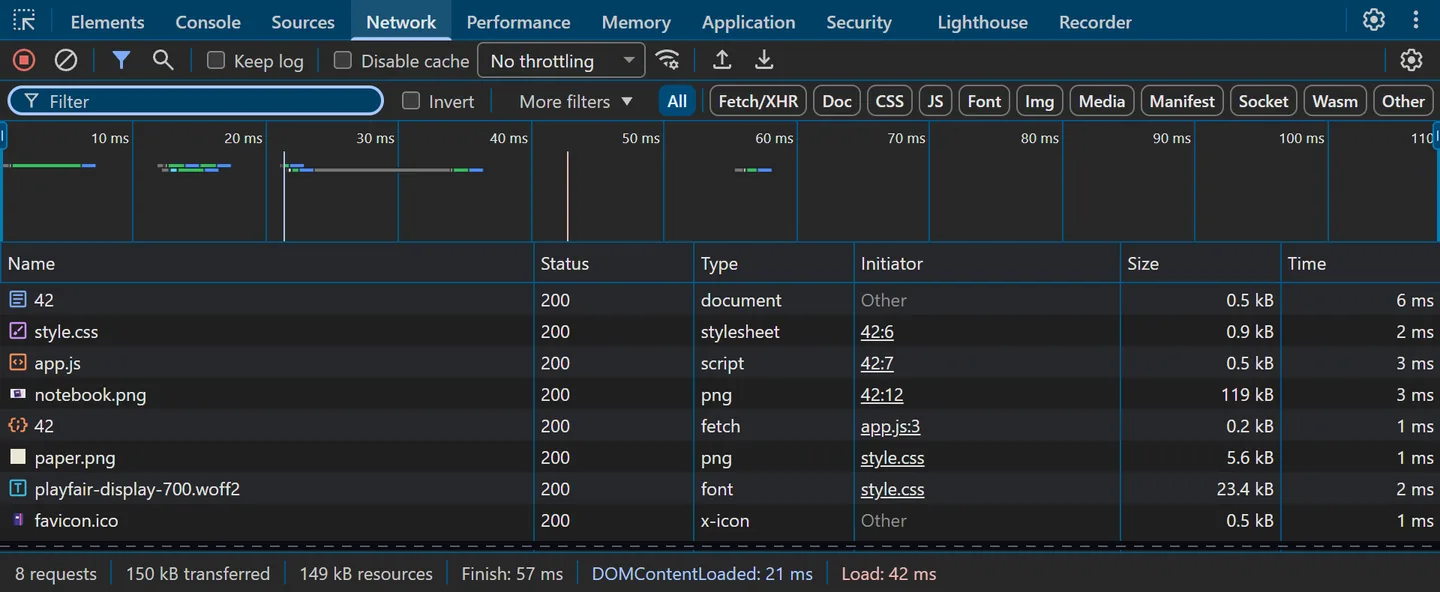This screenshot has width=1440, height=592.
Task: Toggle the filter funnel icon
Action: pos(121,60)
